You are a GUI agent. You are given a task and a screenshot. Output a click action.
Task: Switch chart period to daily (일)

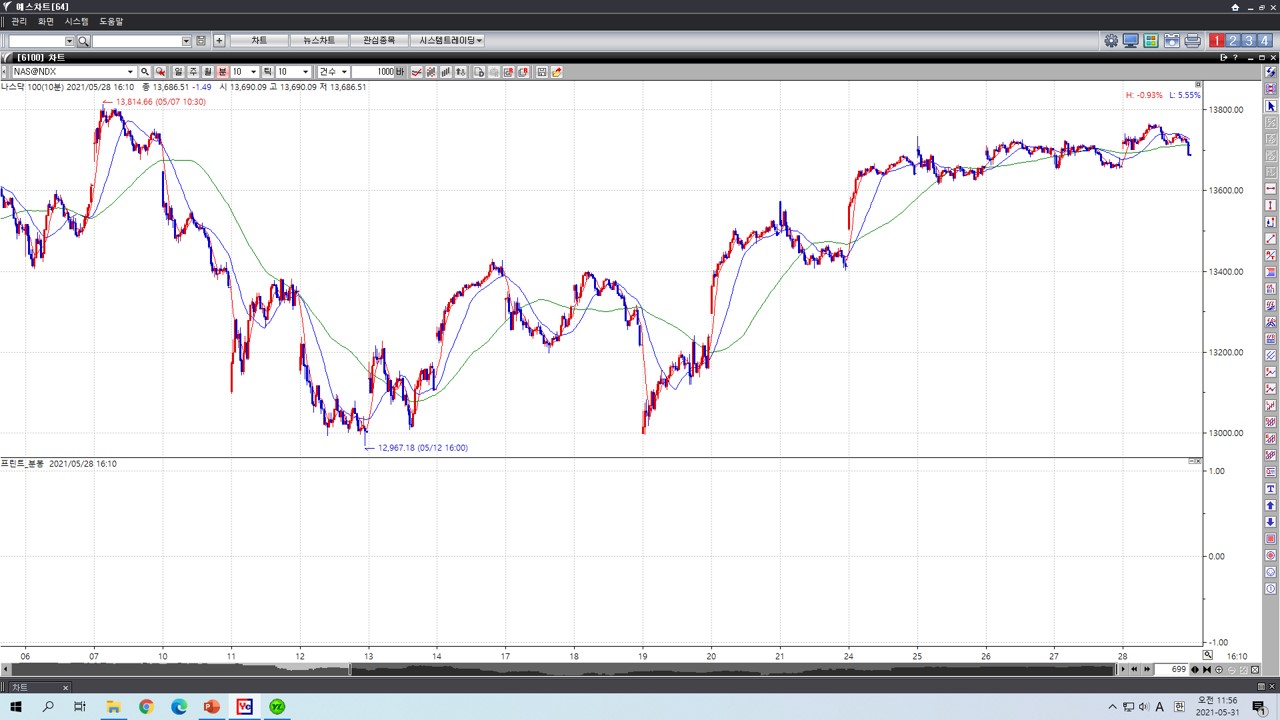click(179, 72)
